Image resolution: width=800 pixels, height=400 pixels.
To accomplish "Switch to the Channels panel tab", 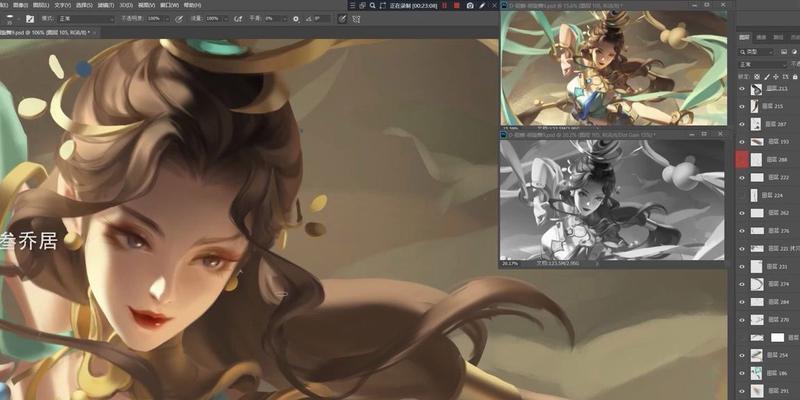I will pos(761,37).
